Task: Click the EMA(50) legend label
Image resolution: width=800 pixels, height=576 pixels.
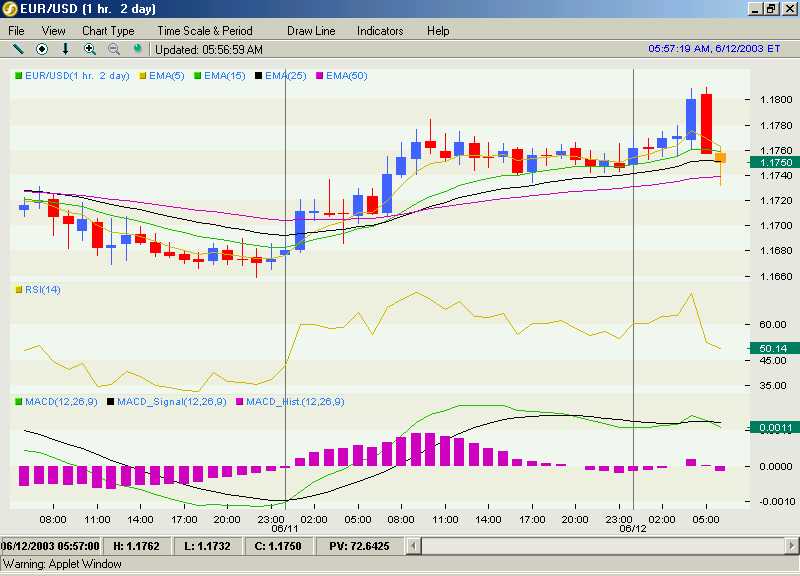Action: pyautogui.click(x=347, y=76)
